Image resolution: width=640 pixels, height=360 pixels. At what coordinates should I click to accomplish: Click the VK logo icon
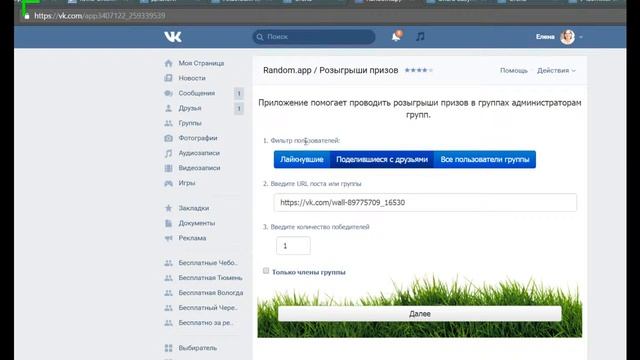coord(173,37)
